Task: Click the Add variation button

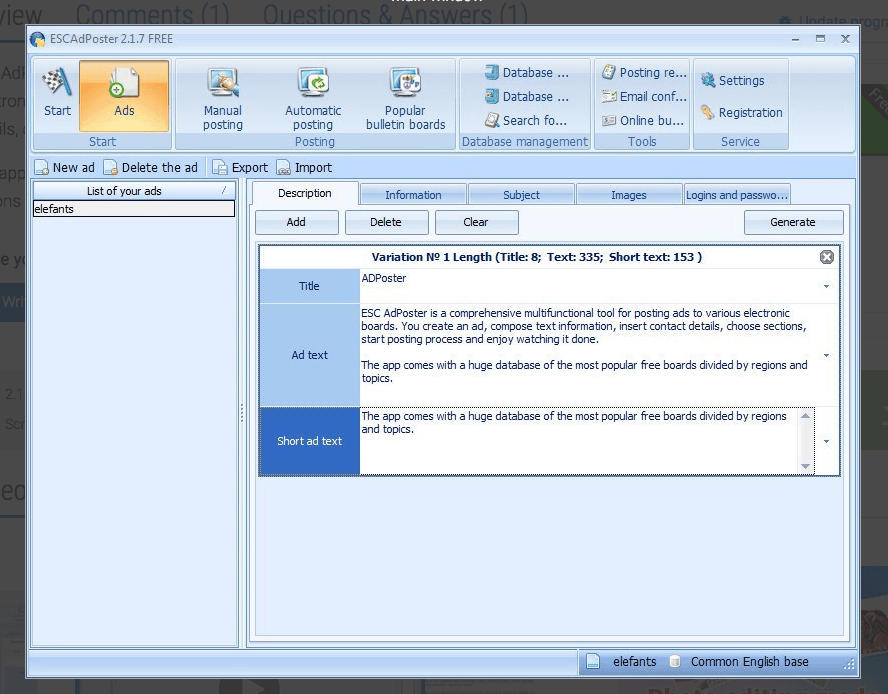Action: [296, 222]
